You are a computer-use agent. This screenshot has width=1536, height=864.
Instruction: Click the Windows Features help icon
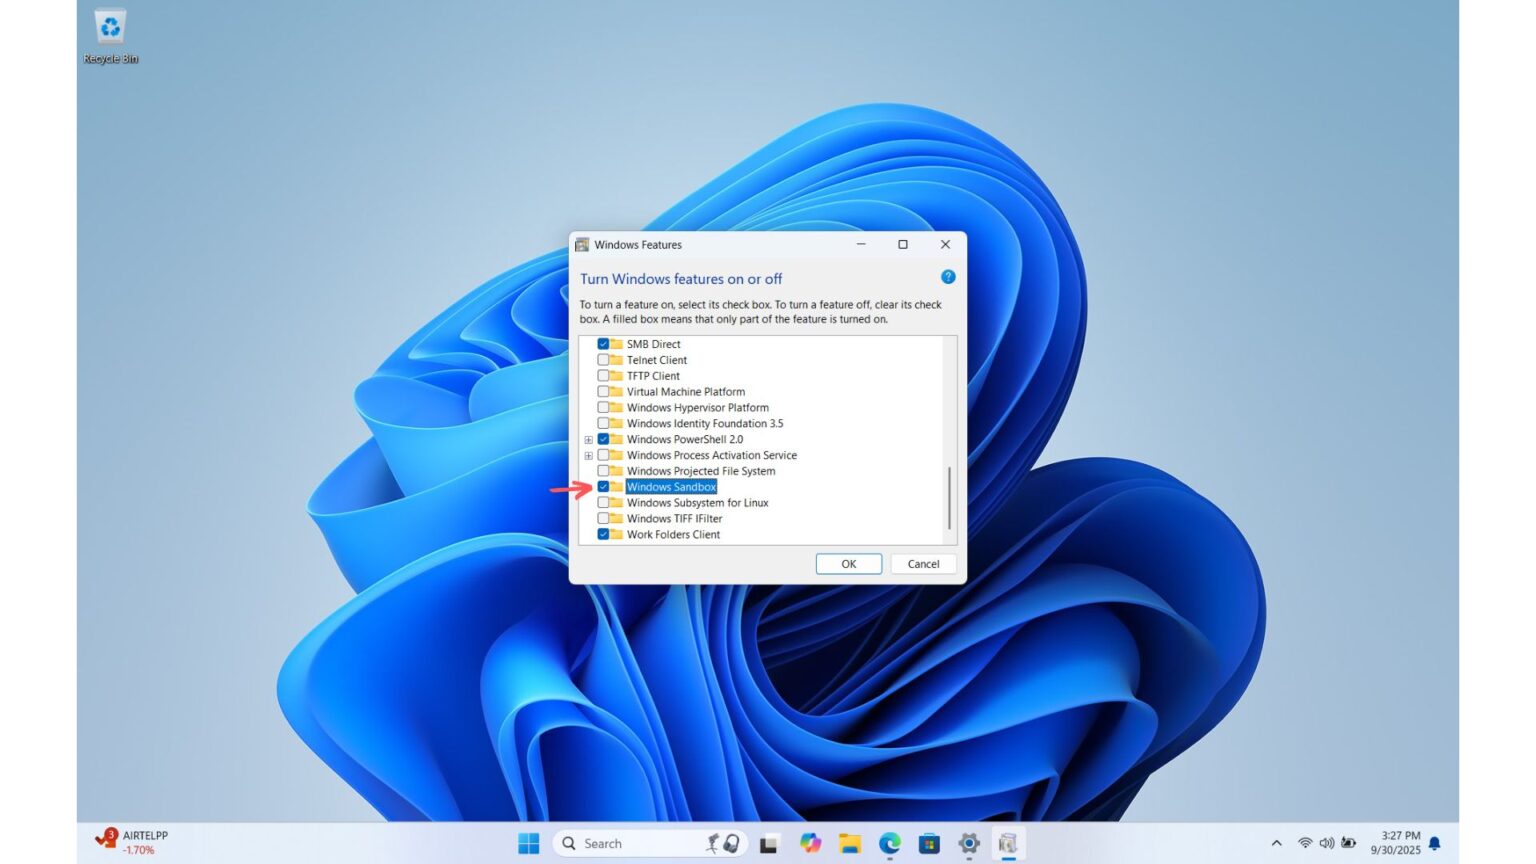click(x=947, y=277)
